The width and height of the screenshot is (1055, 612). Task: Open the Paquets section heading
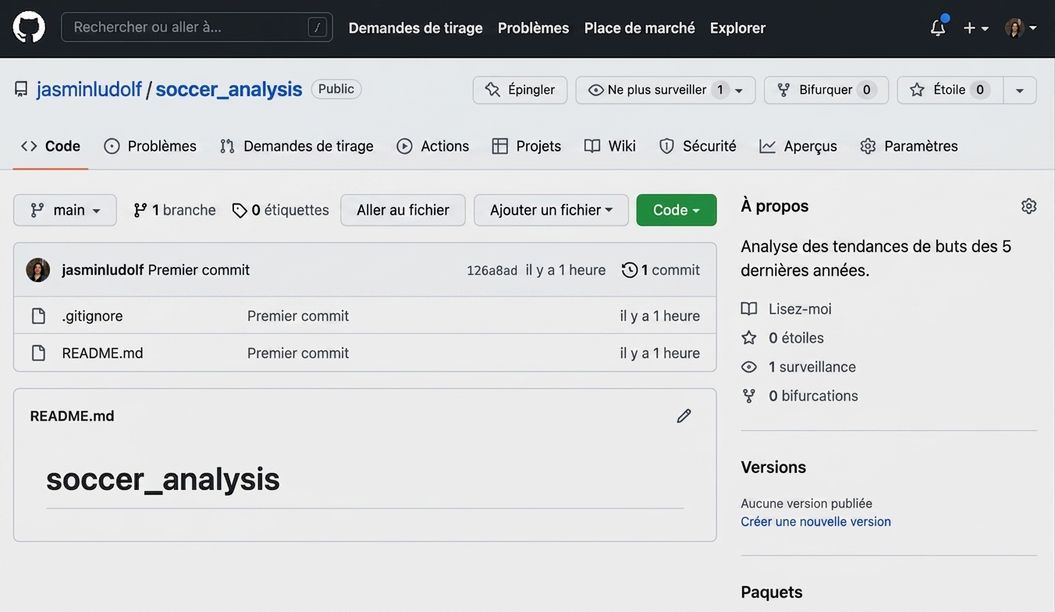(771, 592)
